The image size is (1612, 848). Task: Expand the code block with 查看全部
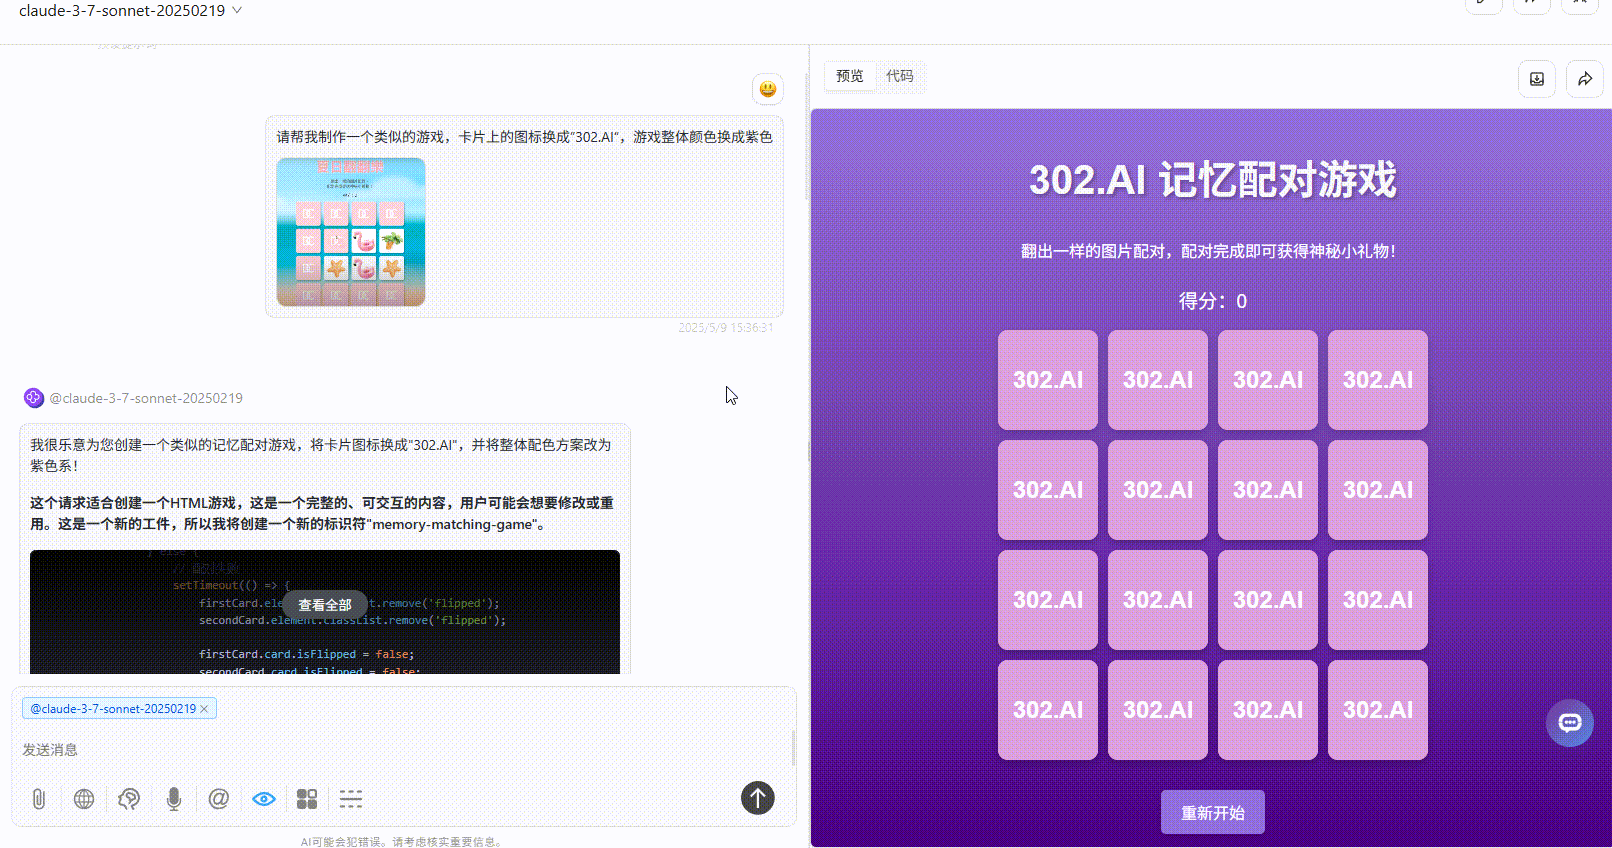click(x=325, y=605)
